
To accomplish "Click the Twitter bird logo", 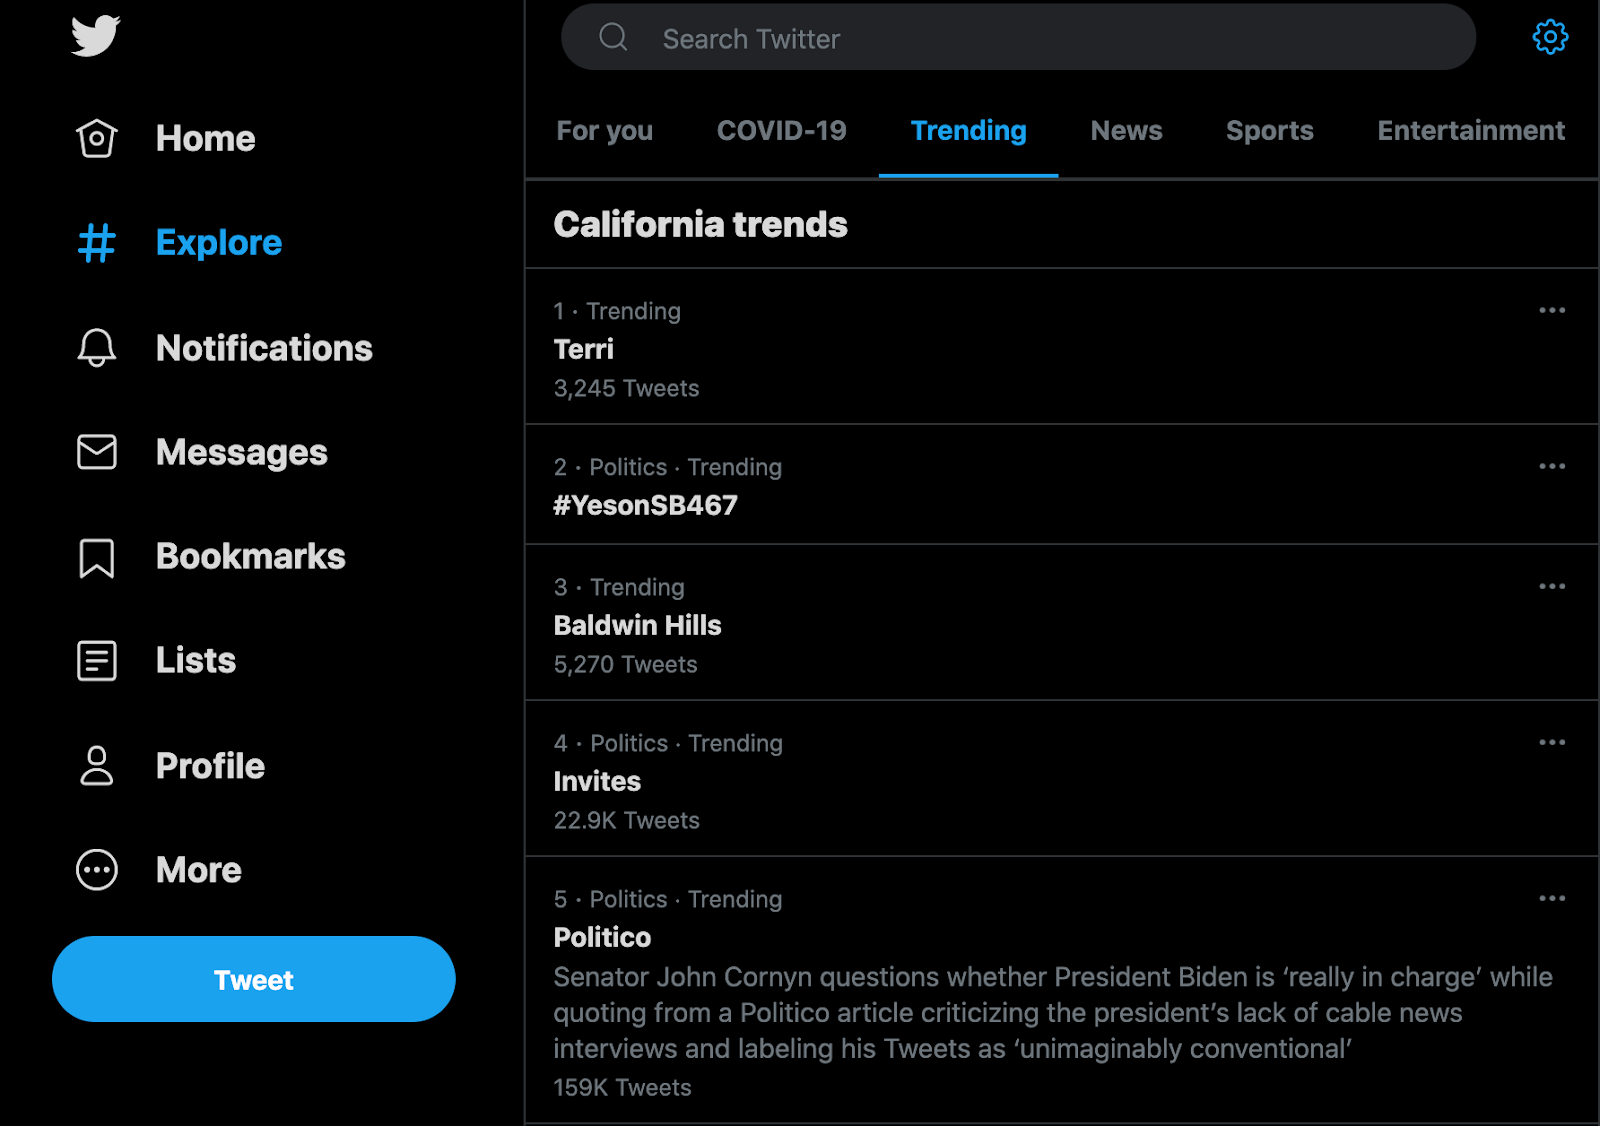I will pyautogui.click(x=96, y=36).
